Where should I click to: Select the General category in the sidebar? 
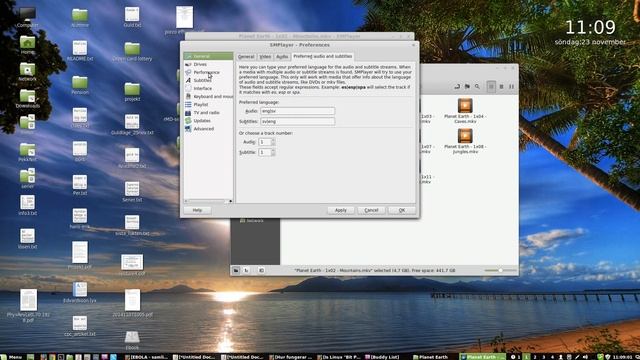[208, 56]
